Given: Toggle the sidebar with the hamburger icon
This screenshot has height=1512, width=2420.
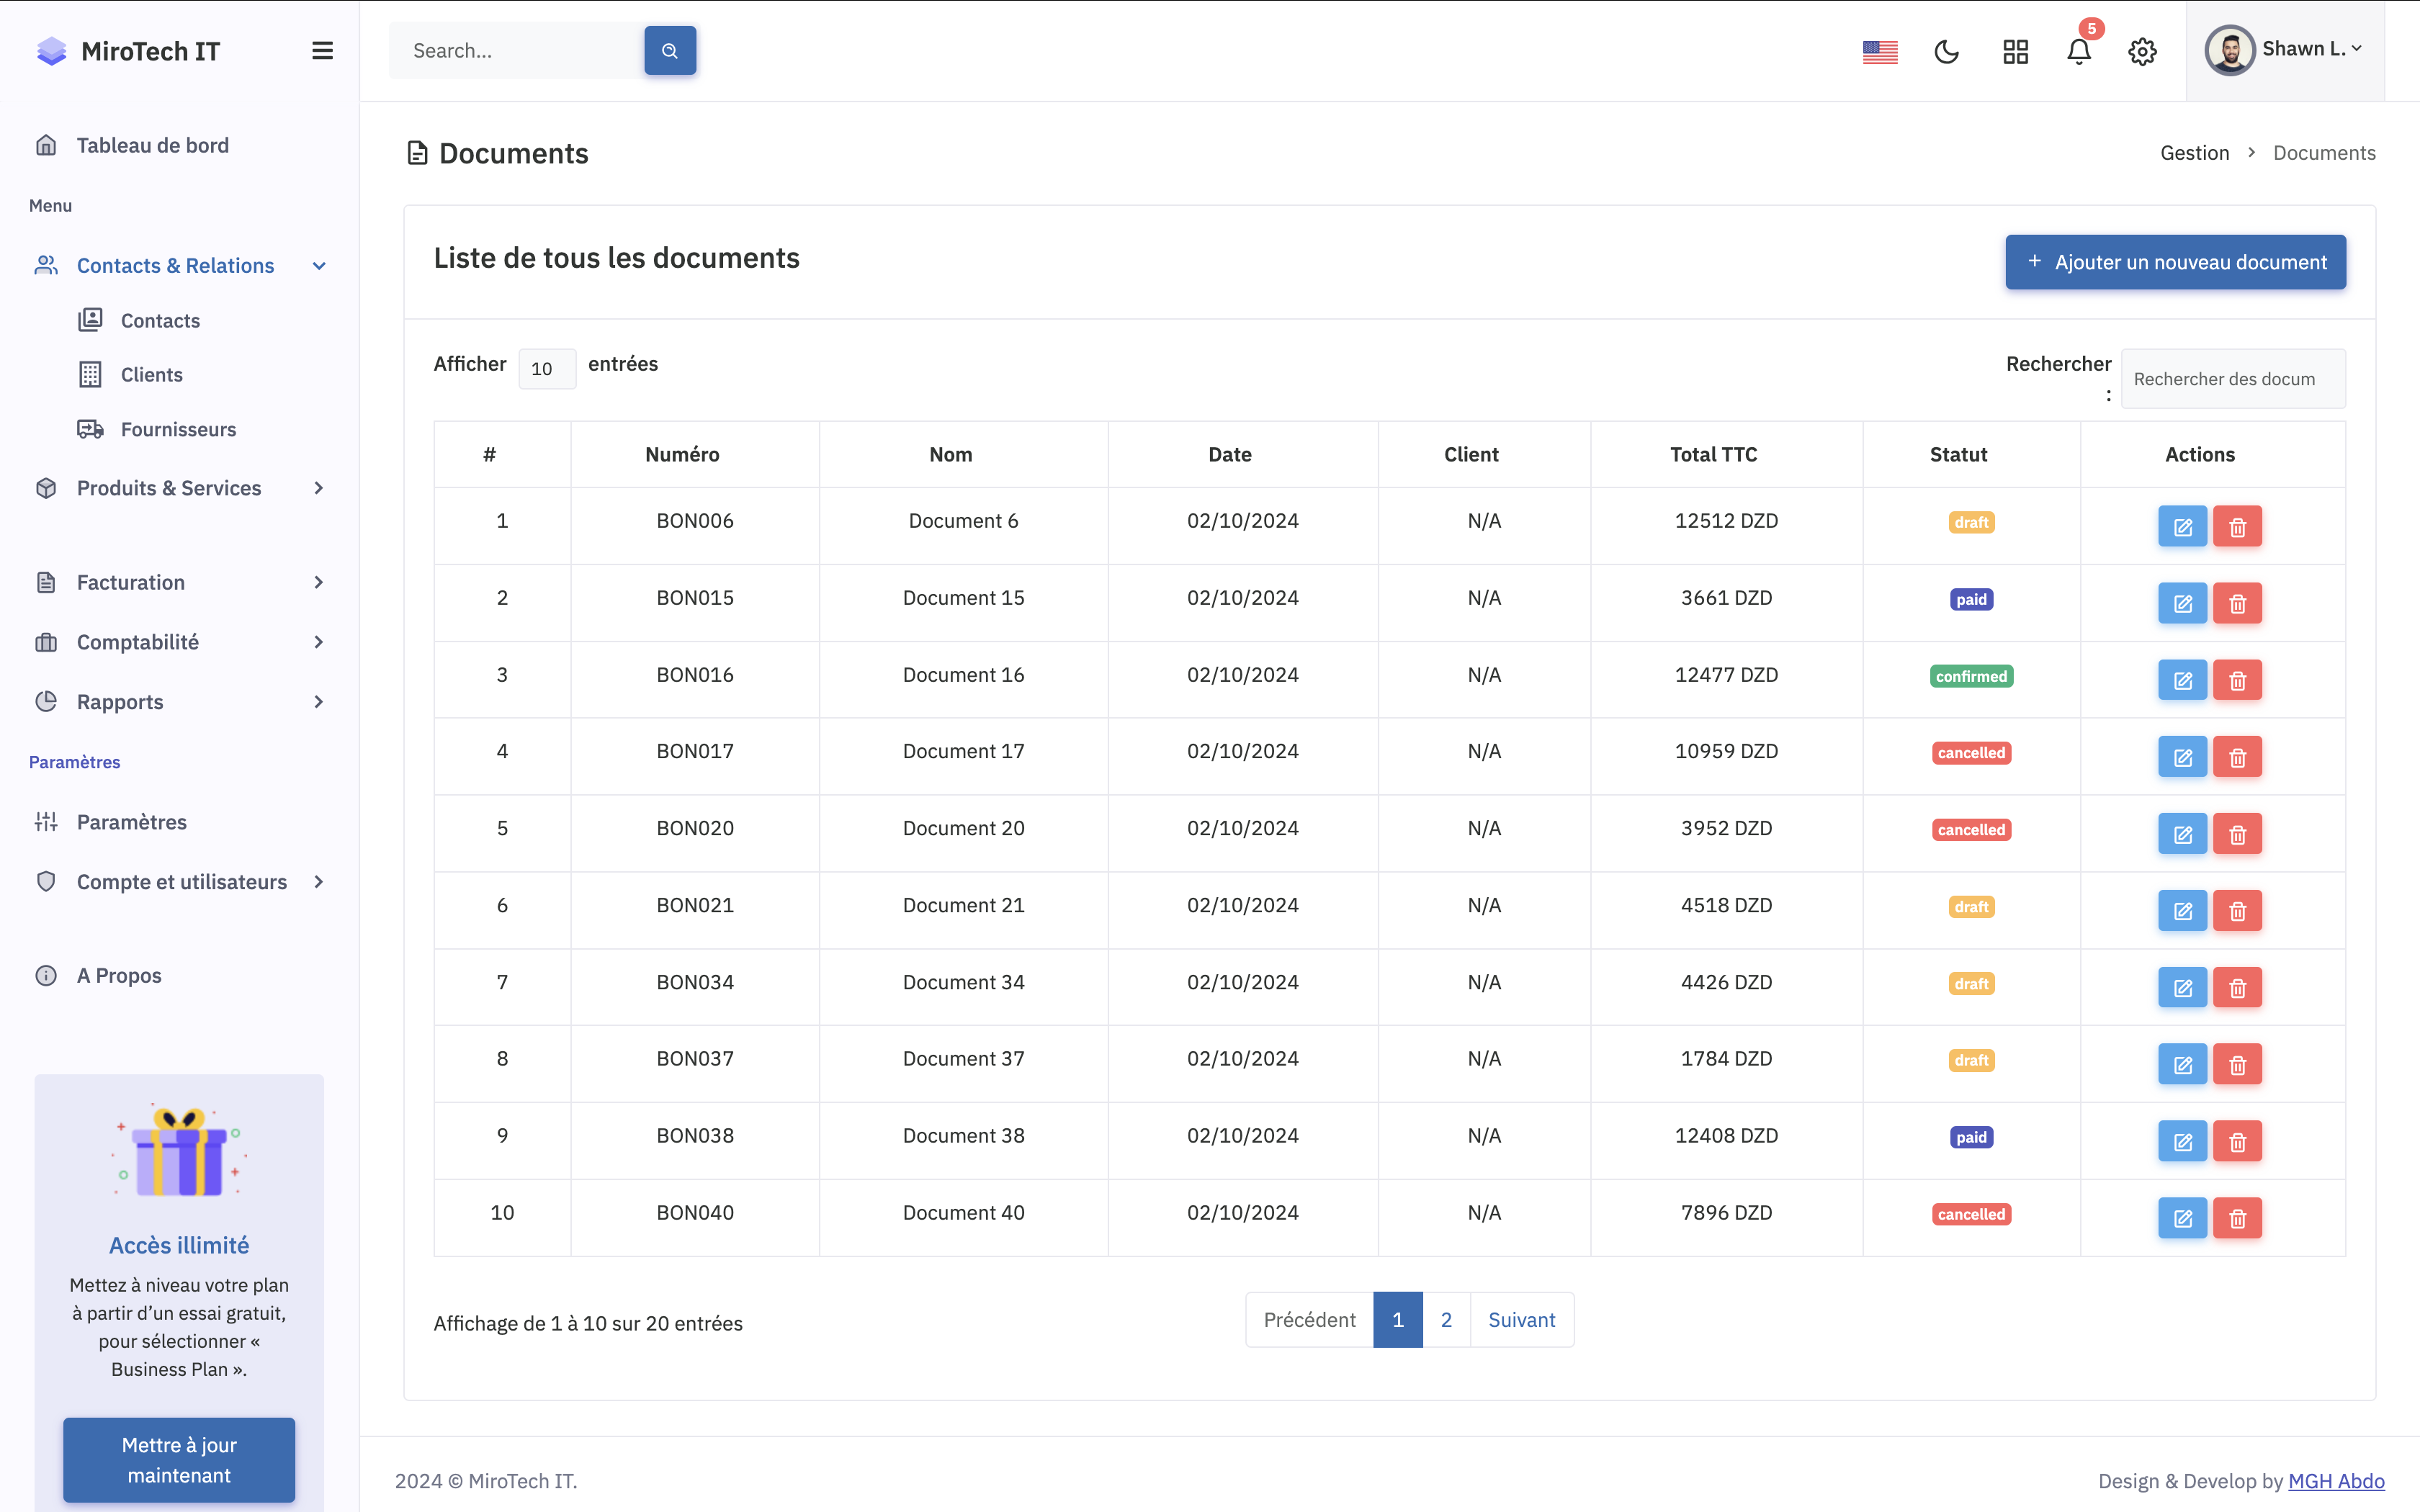Looking at the screenshot, I should pos(322,50).
